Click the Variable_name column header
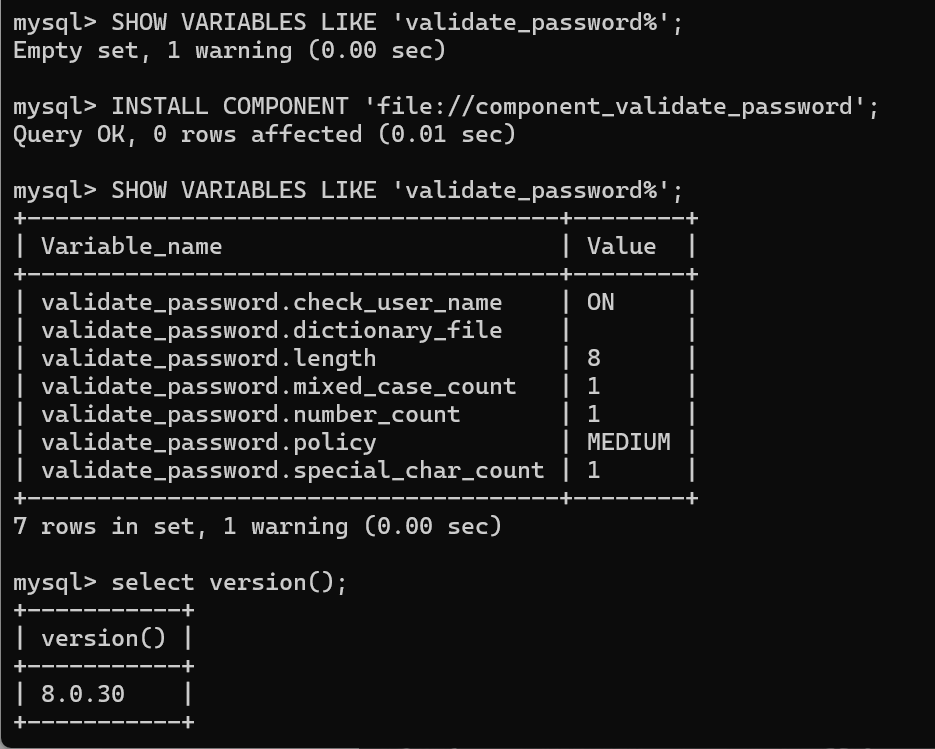The width and height of the screenshot is (935, 749). pyautogui.click(x=131, y=246)
